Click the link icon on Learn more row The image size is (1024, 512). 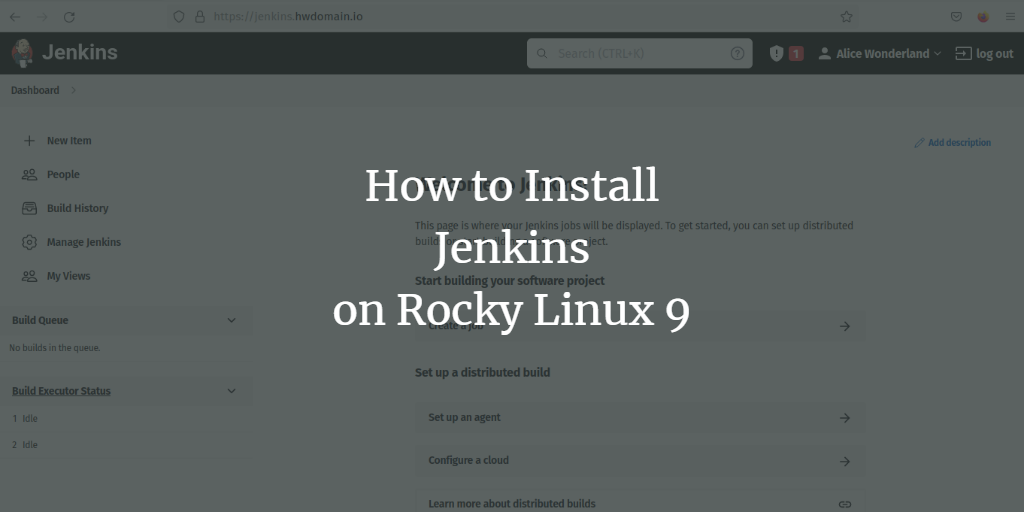(845, 504)
